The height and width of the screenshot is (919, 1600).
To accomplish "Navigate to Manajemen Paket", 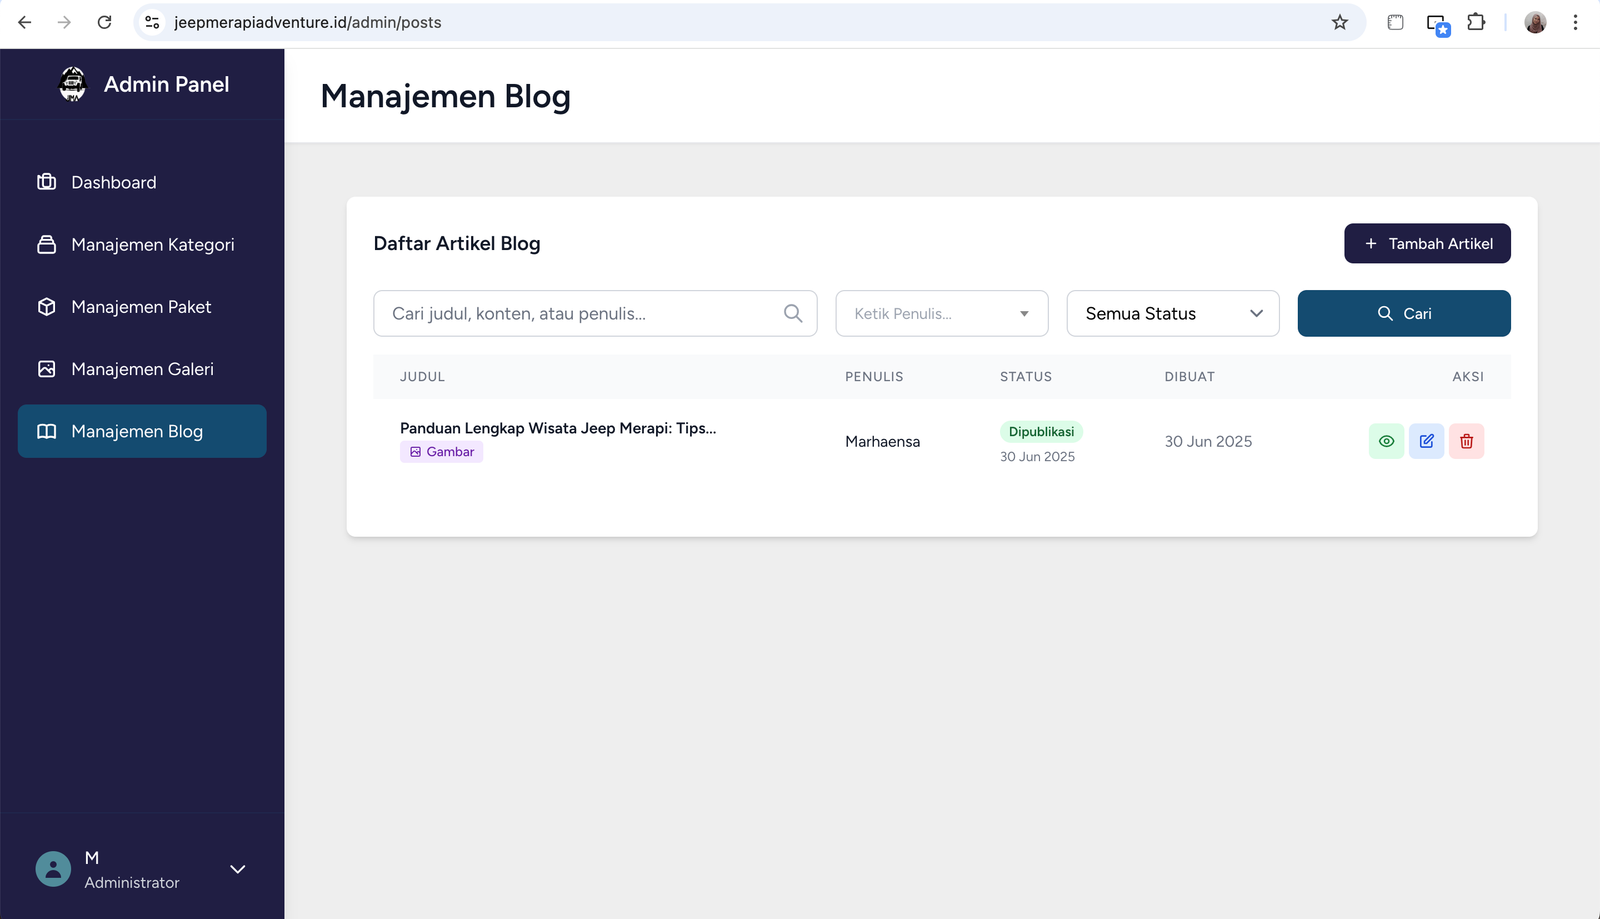I will point(141,307).
